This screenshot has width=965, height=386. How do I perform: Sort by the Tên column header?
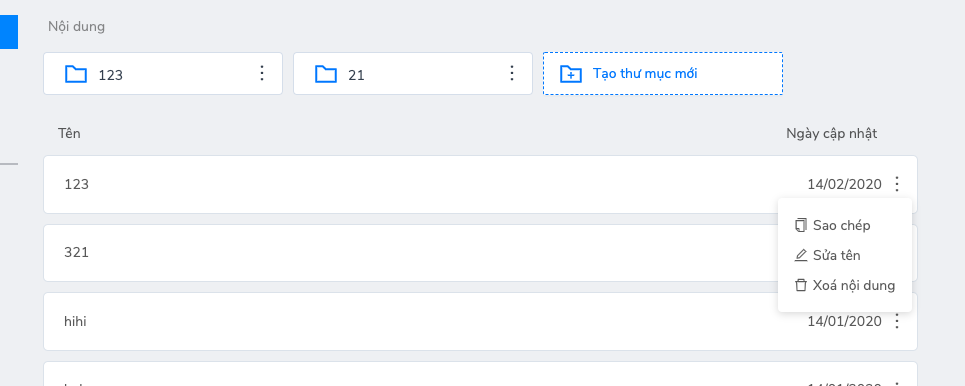[x=70, y=134]
